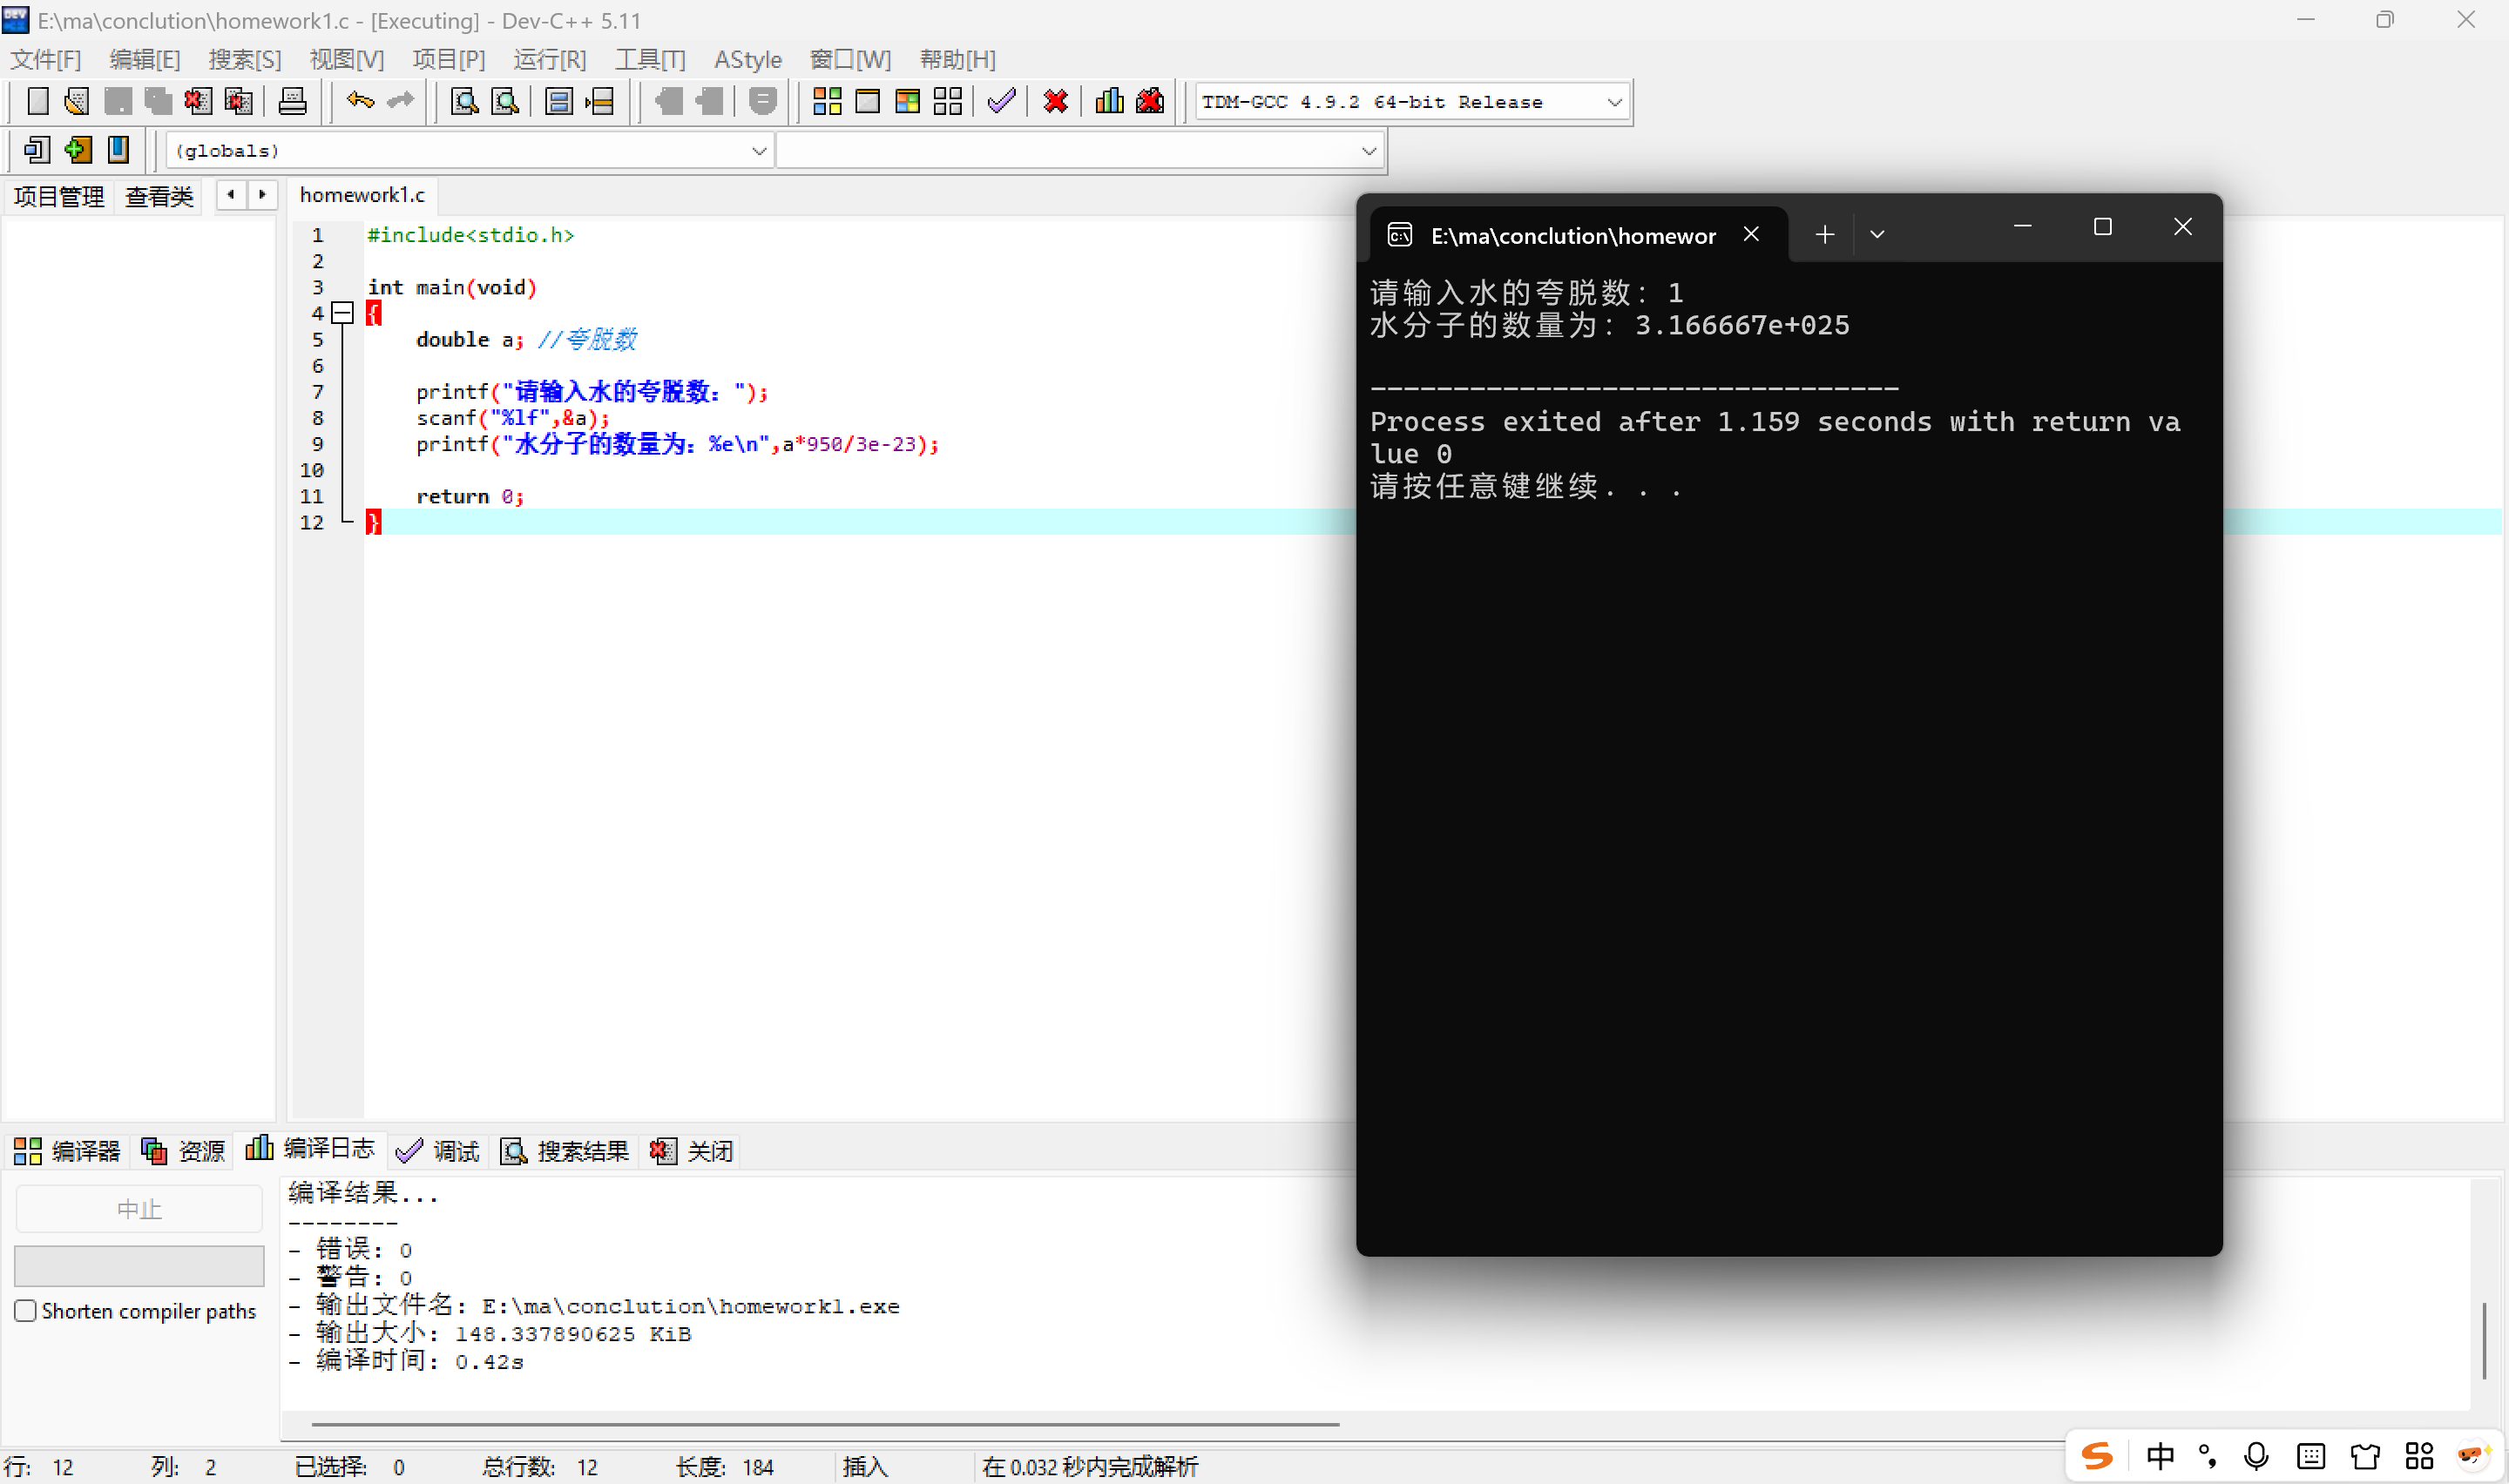Open new console tab with plus button

pyautogui.click(x=1824, y=235)
